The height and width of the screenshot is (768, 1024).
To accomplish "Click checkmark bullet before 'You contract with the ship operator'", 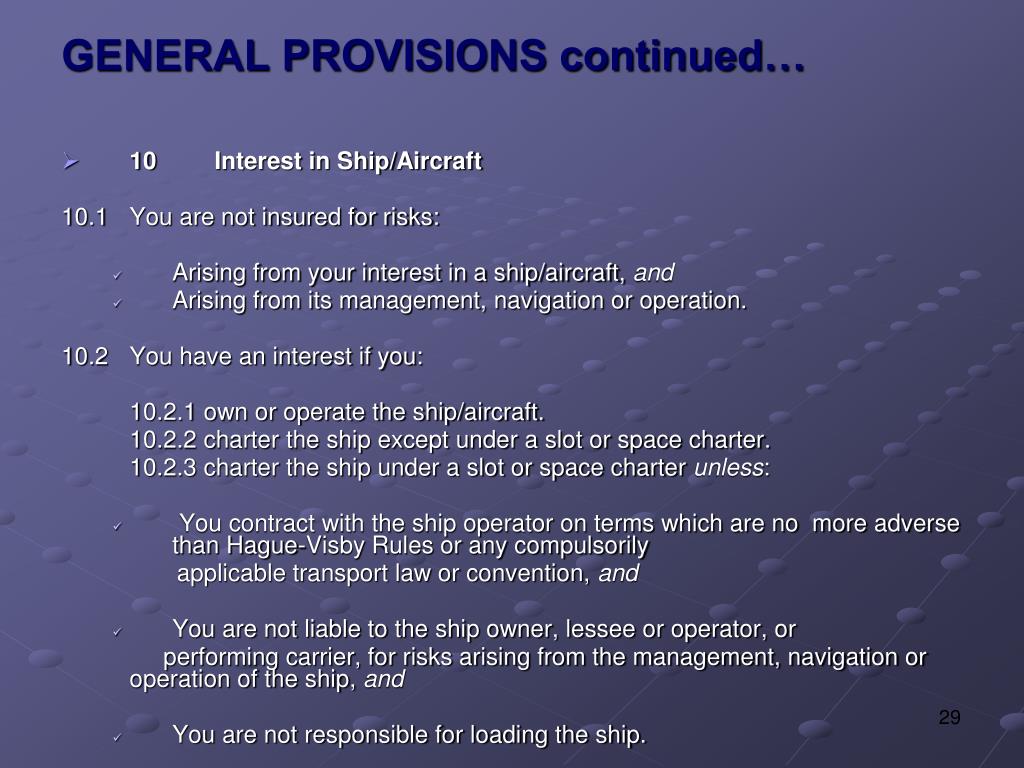I will click(118, 526).
